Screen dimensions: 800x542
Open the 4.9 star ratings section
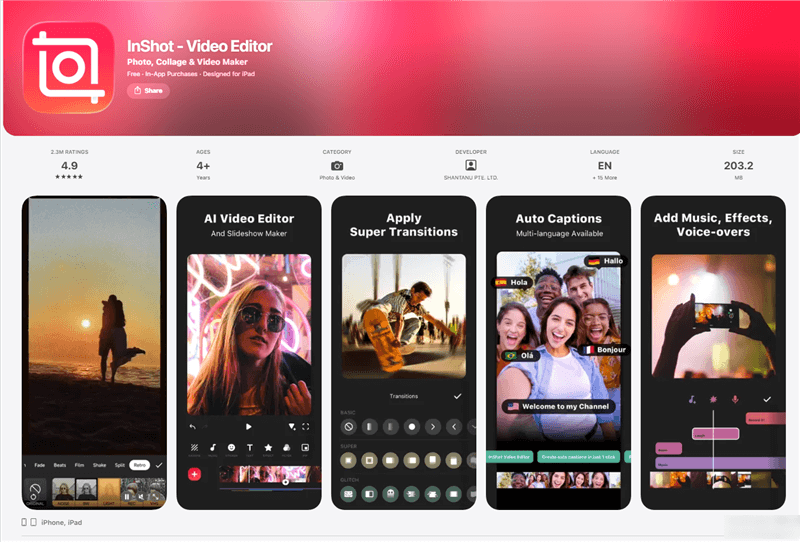click(69, 164)
